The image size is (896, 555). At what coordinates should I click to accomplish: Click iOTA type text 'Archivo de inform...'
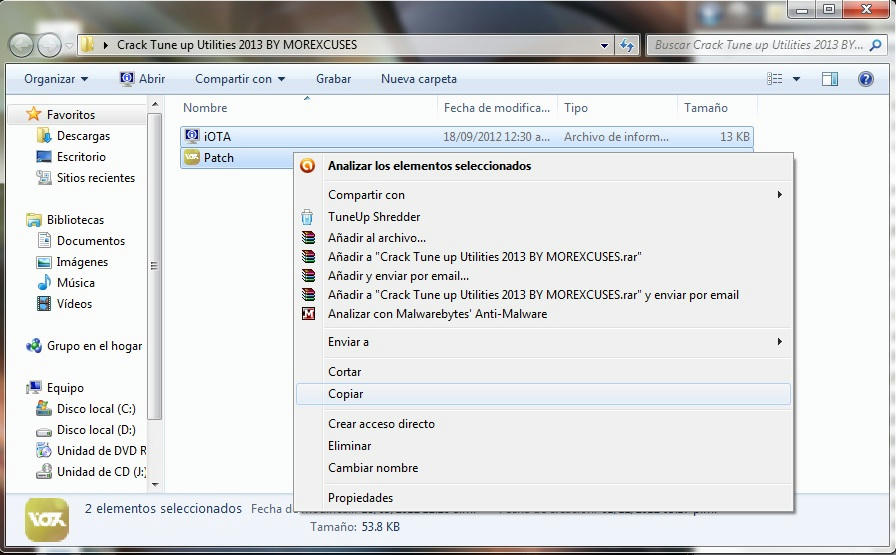pyautogui.click(x=616, y=137)
